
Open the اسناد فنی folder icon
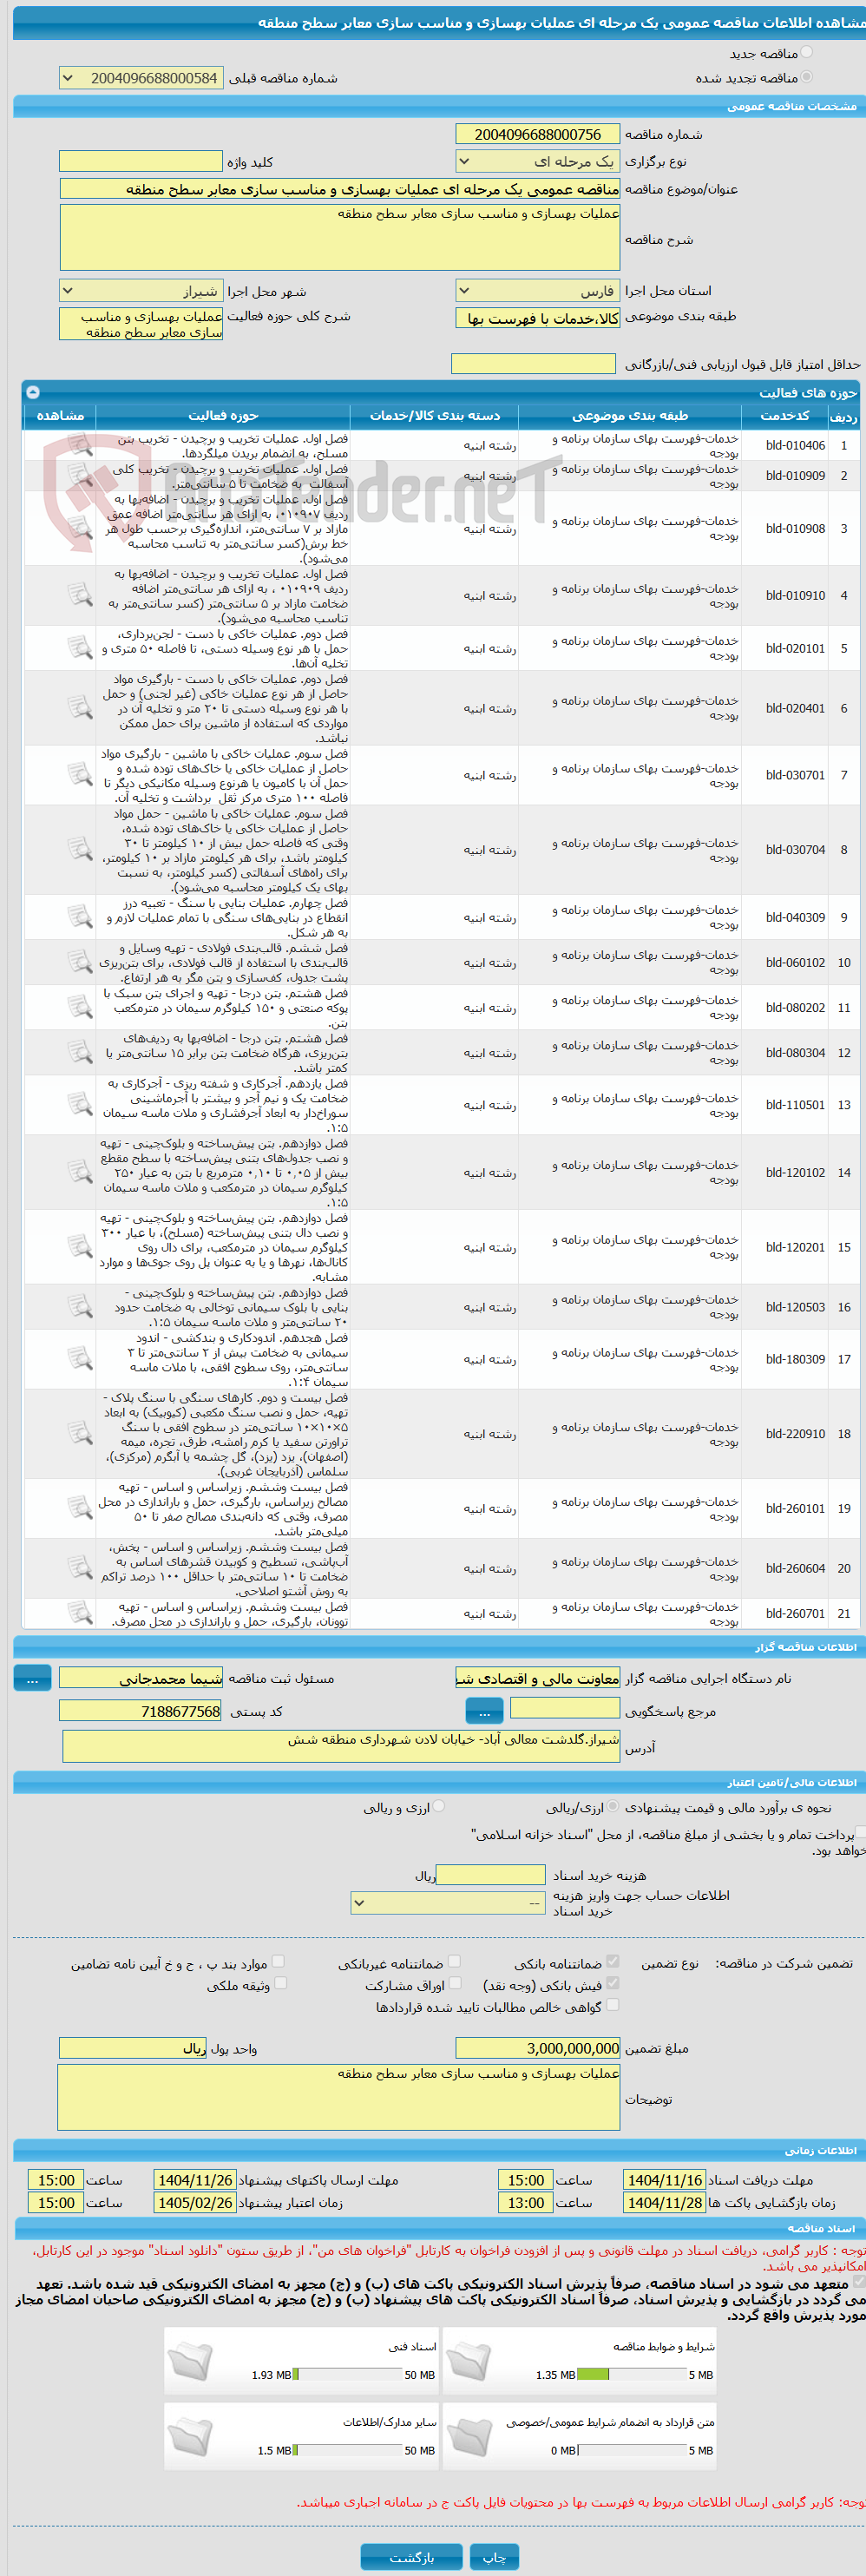pos(190,2362)
